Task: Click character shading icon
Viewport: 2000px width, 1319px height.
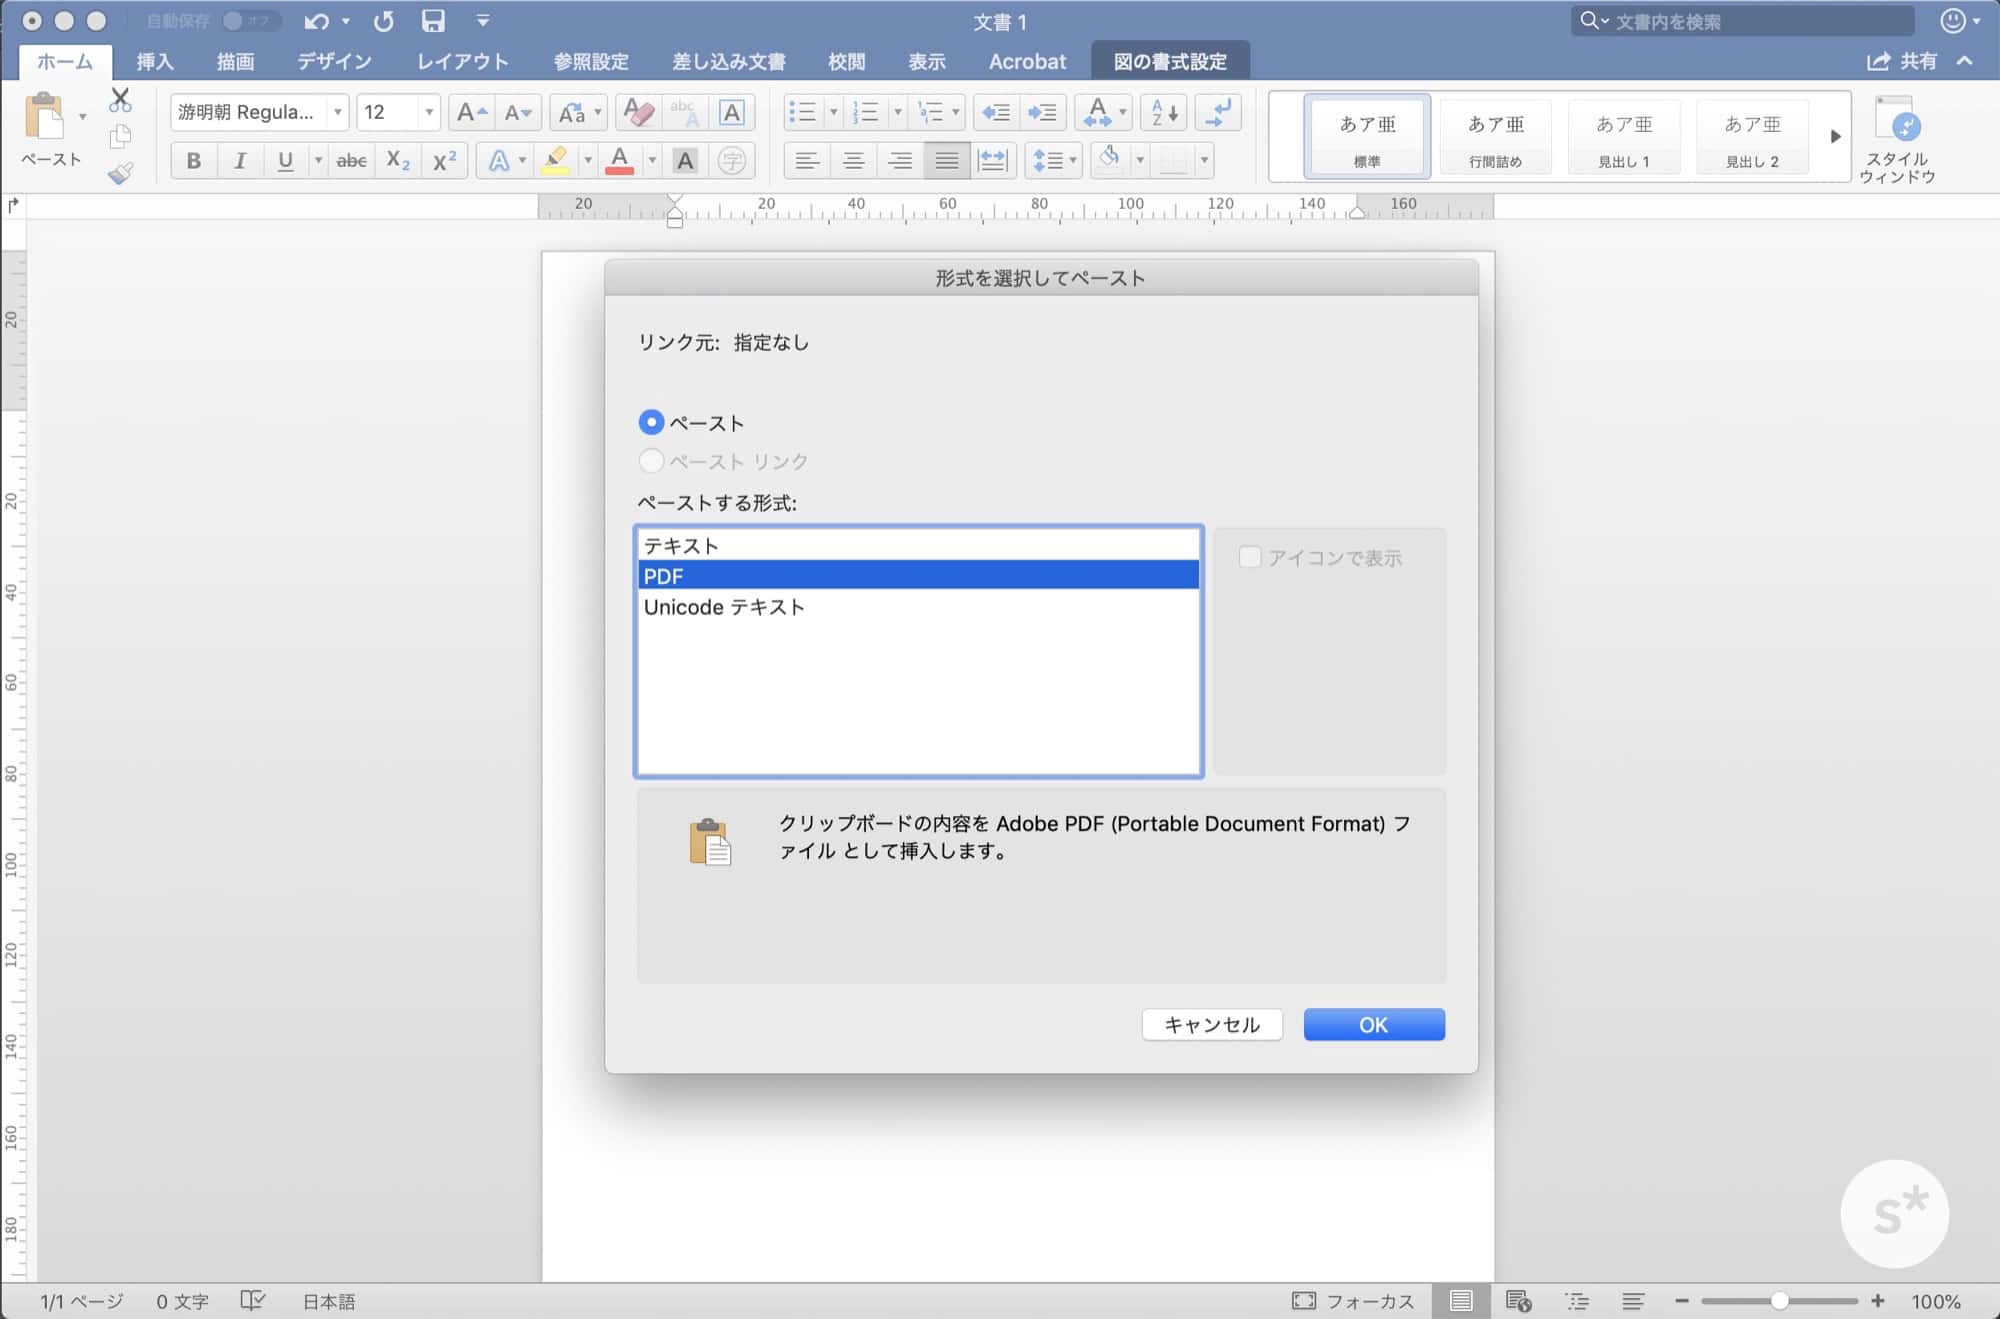Action: [685, 160]
